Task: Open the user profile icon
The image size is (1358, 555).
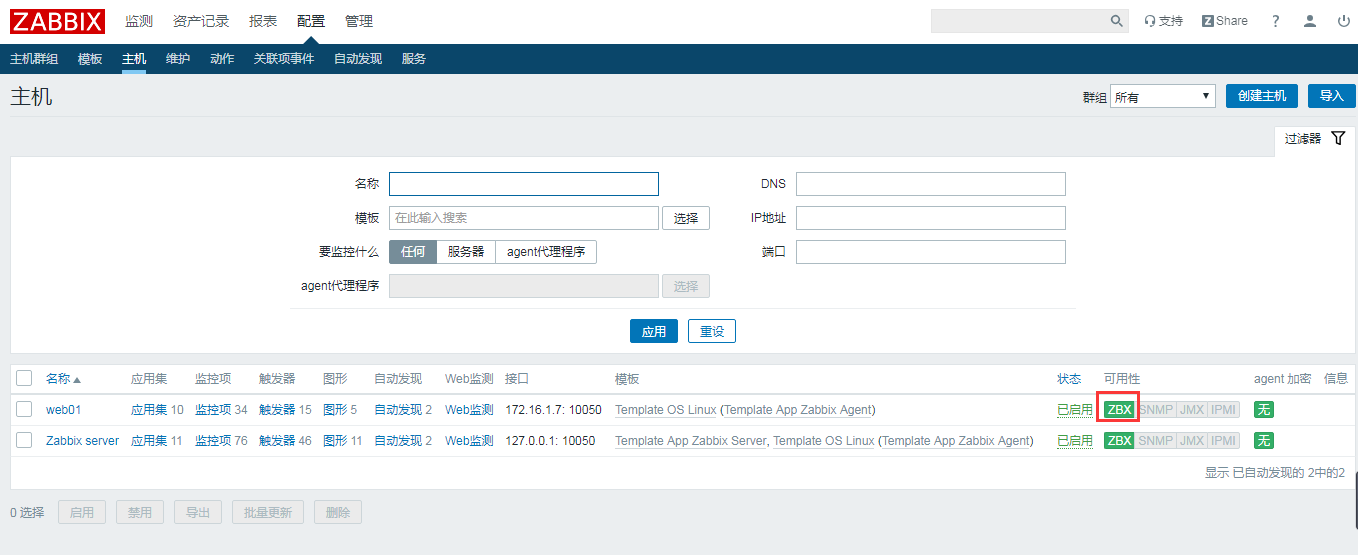Action: click(x=1310, y=21)
